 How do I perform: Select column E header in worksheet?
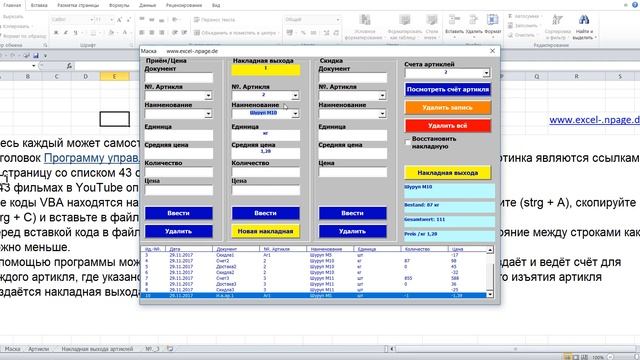pyautogui.click(x=114, y=76)
